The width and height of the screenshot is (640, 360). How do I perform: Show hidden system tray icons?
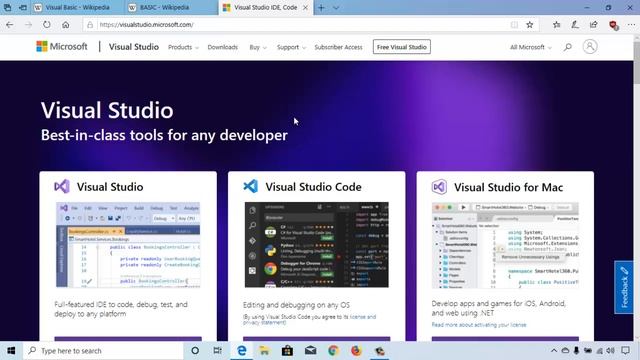point(554,351)
